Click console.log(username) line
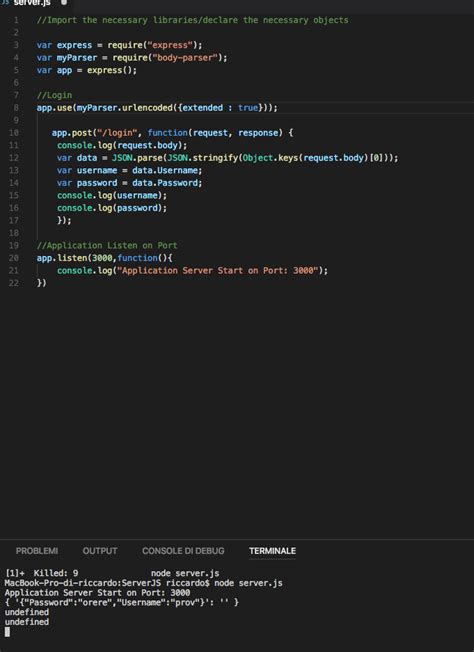The width and height of the screenshot is (474, 652). point(112,195)
